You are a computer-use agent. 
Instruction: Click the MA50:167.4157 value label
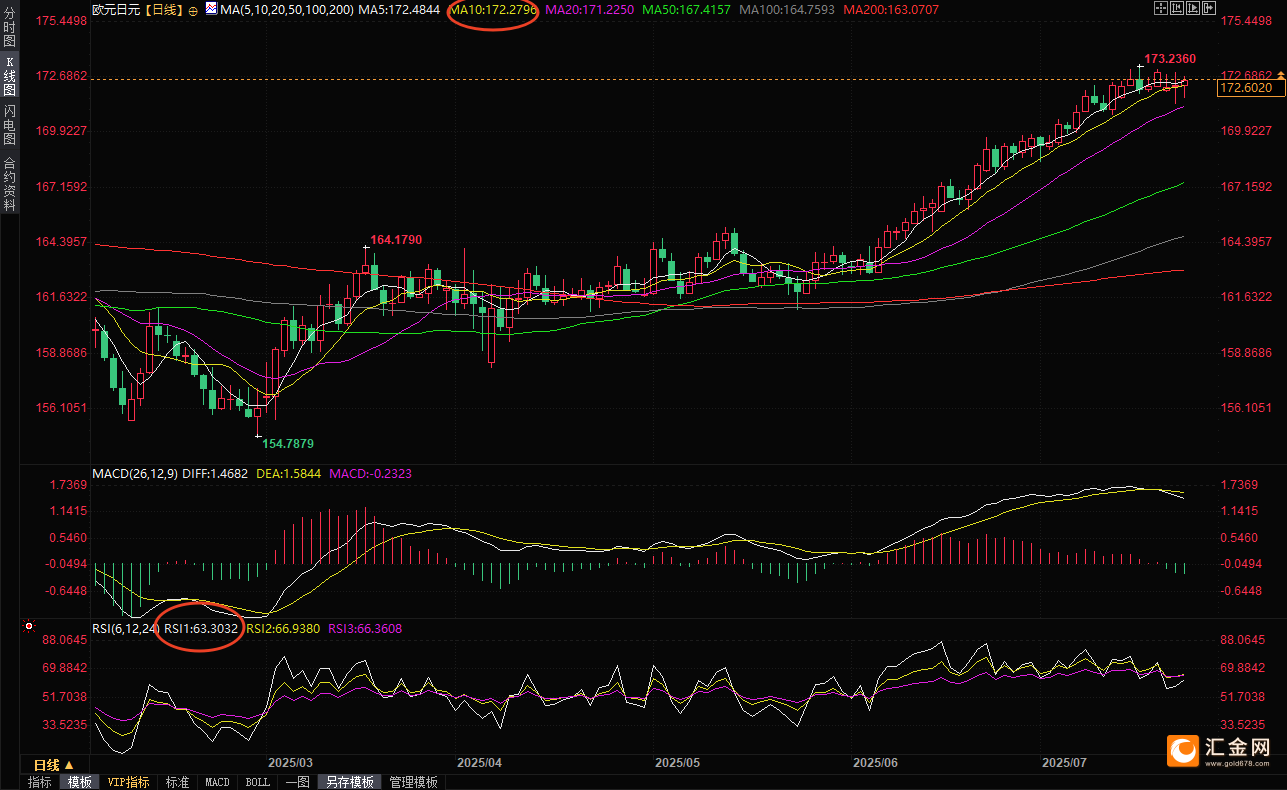pyautogui.click(x=687, y=9)
